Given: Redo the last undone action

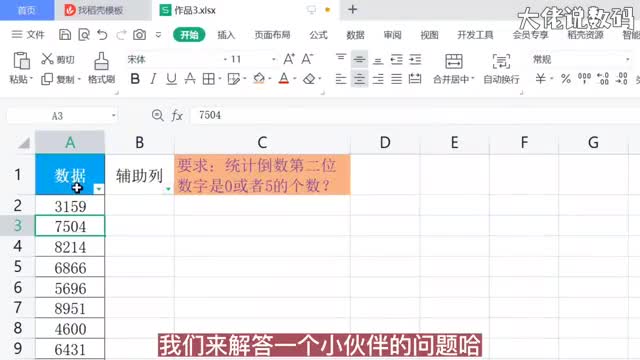Looking at the screenshot, I should pyautogui.click(x=121, y=35).
